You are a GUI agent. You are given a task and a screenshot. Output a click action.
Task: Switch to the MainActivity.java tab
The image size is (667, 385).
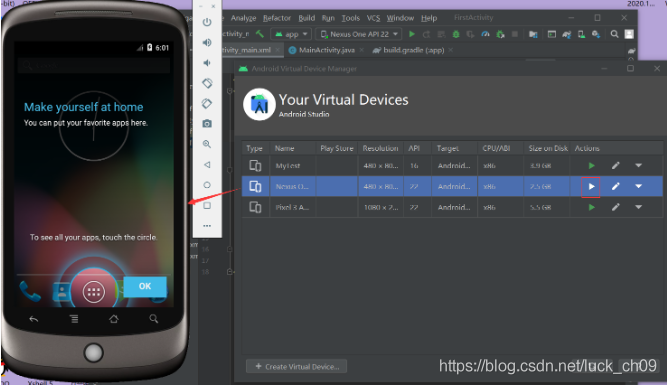point(327,50)
